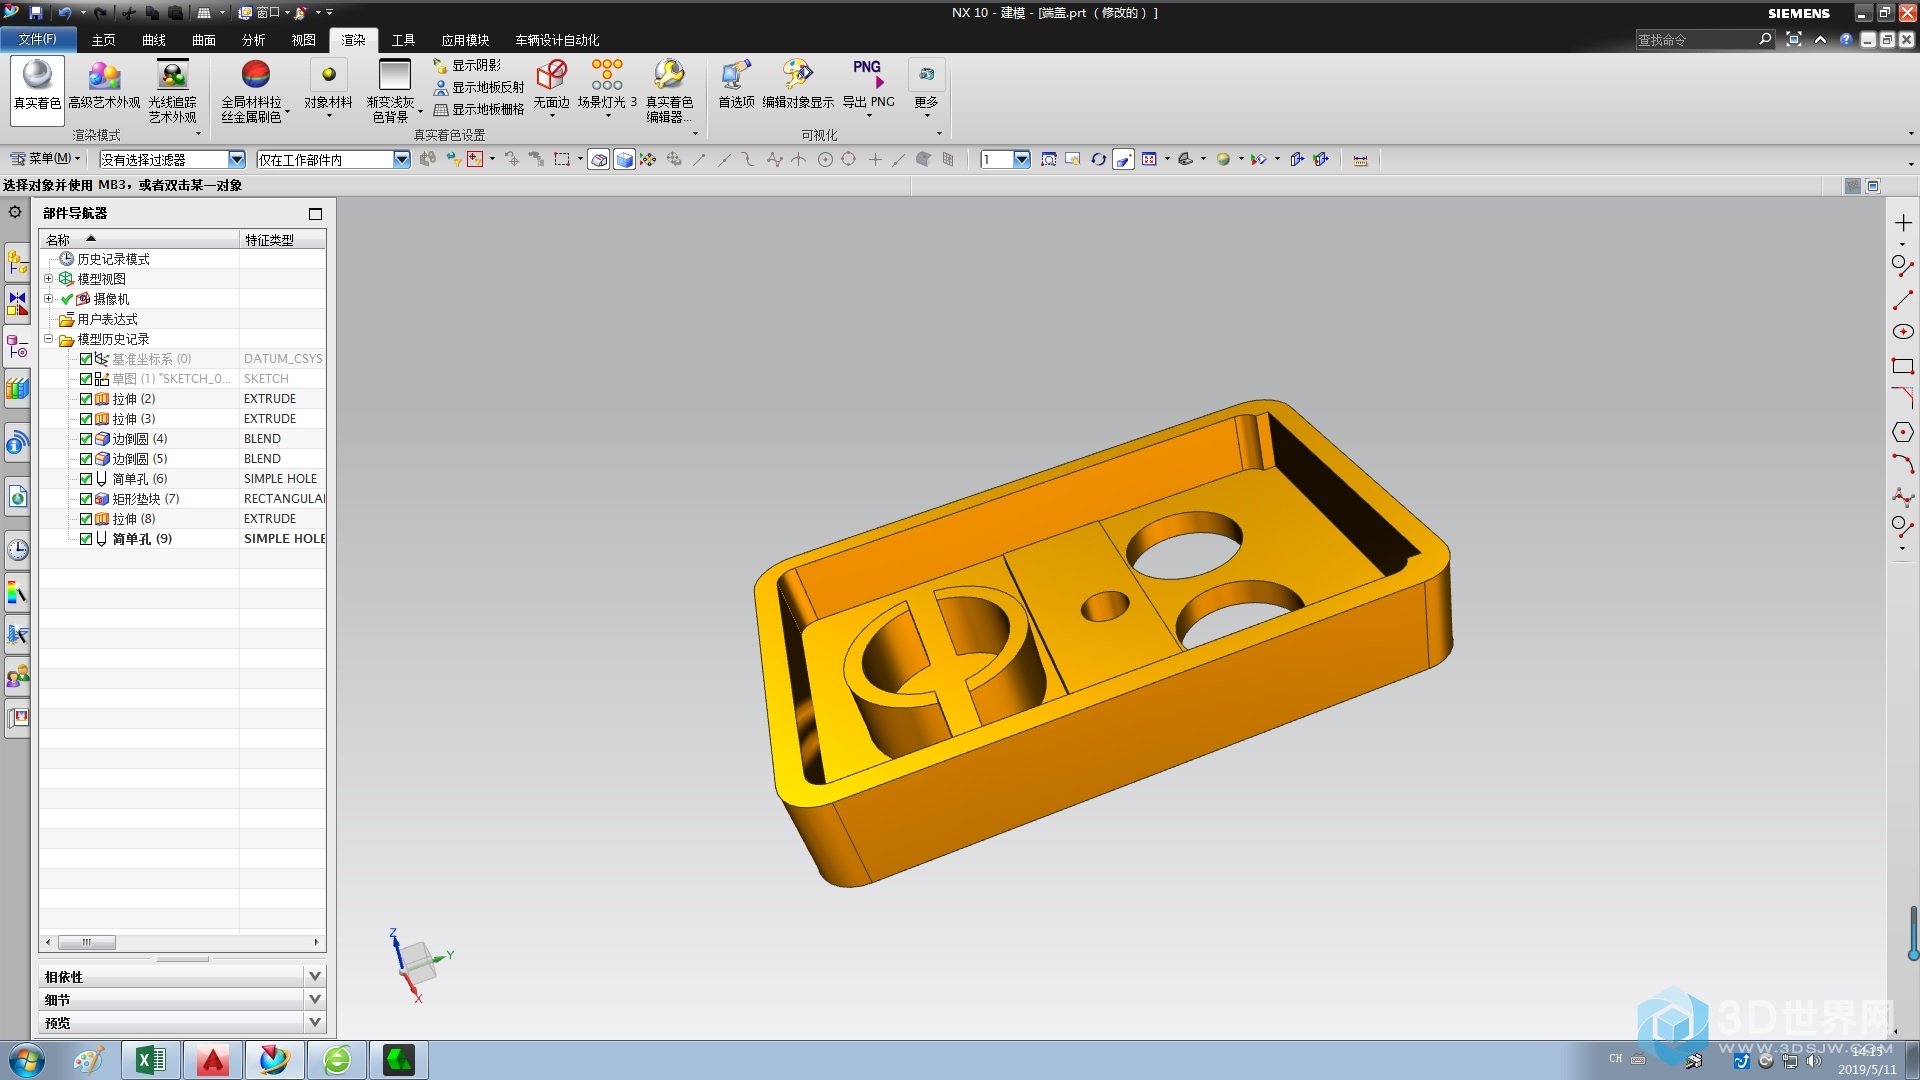This screenshot has width=1920, height=1080.
Task: Apply 全局材料拉丝金属刷色 material
Action: point(254,90)
